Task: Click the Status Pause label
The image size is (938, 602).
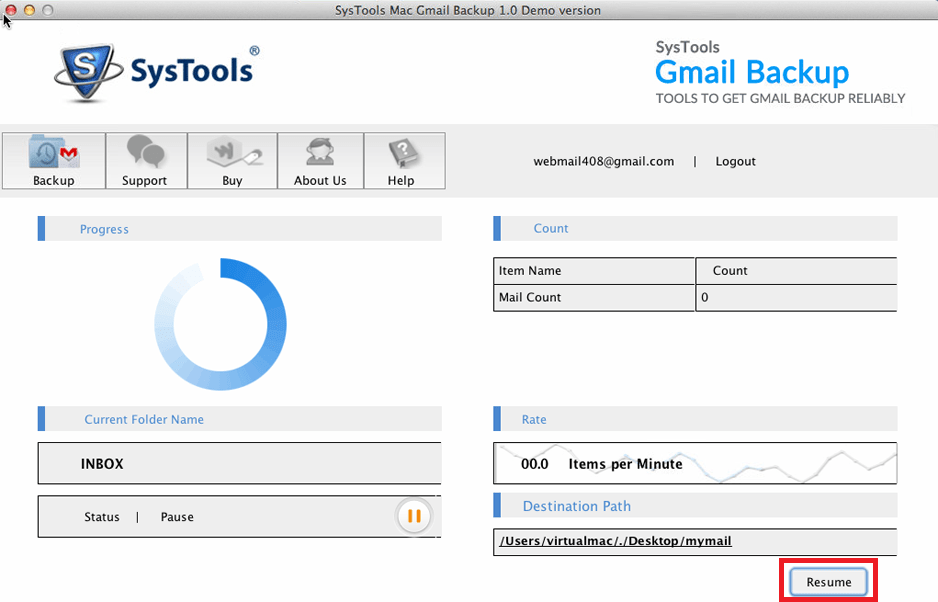Action: [139, 517]
